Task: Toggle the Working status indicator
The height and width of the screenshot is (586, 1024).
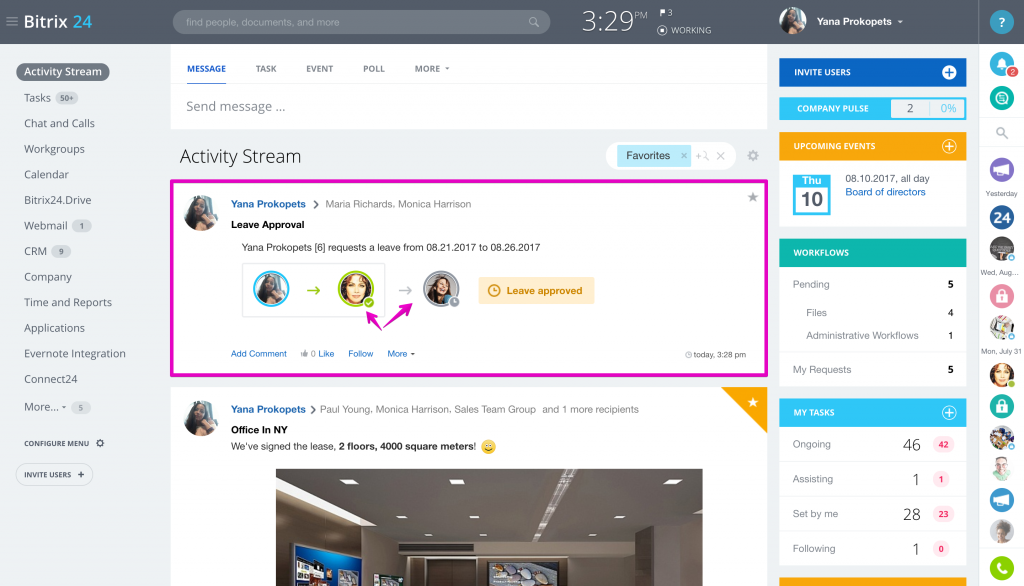Action: click(684, 30)
